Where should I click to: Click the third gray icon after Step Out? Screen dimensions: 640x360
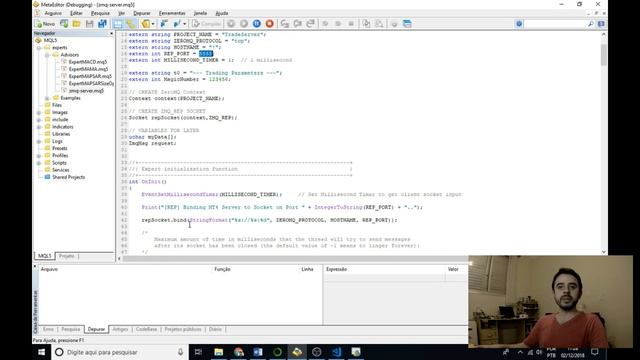tap(351, 24)
